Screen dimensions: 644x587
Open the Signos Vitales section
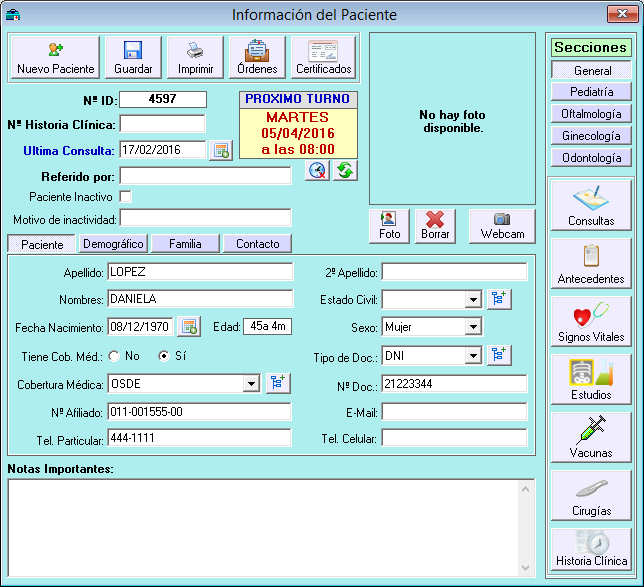coord(591,321)
